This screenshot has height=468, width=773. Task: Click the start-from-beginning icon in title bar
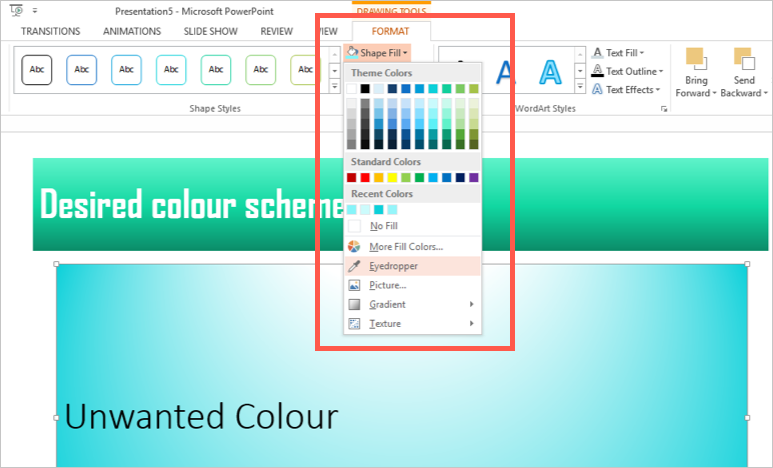pos(17,10)
